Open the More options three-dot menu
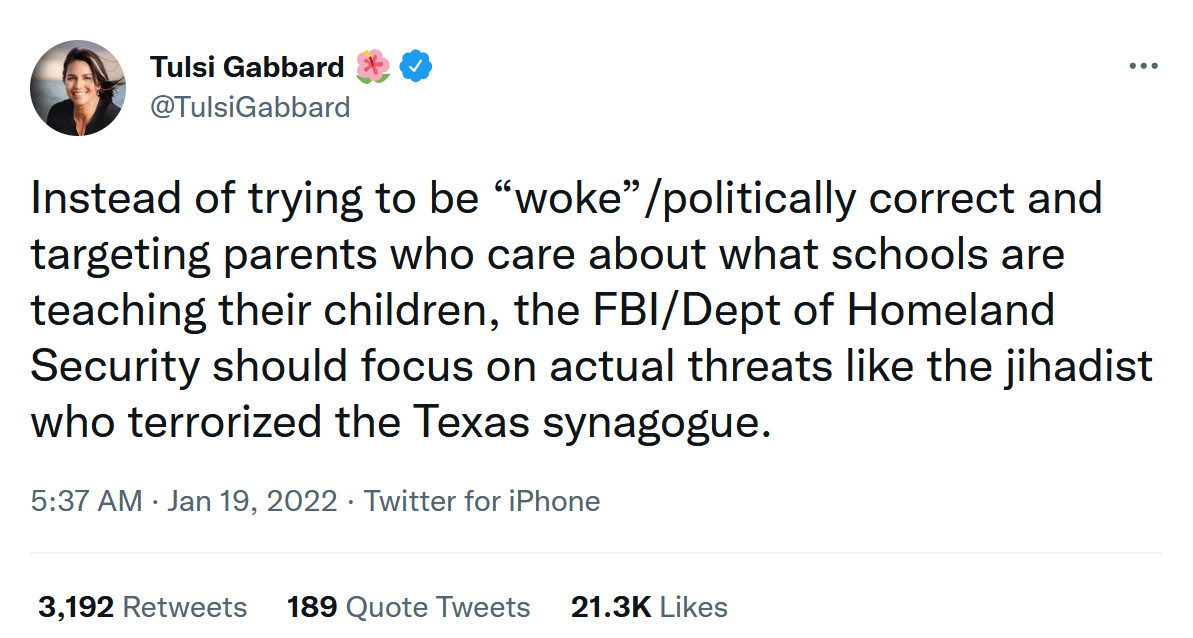This screenshot has height=638, width=1193. (x=1142, y=66)
